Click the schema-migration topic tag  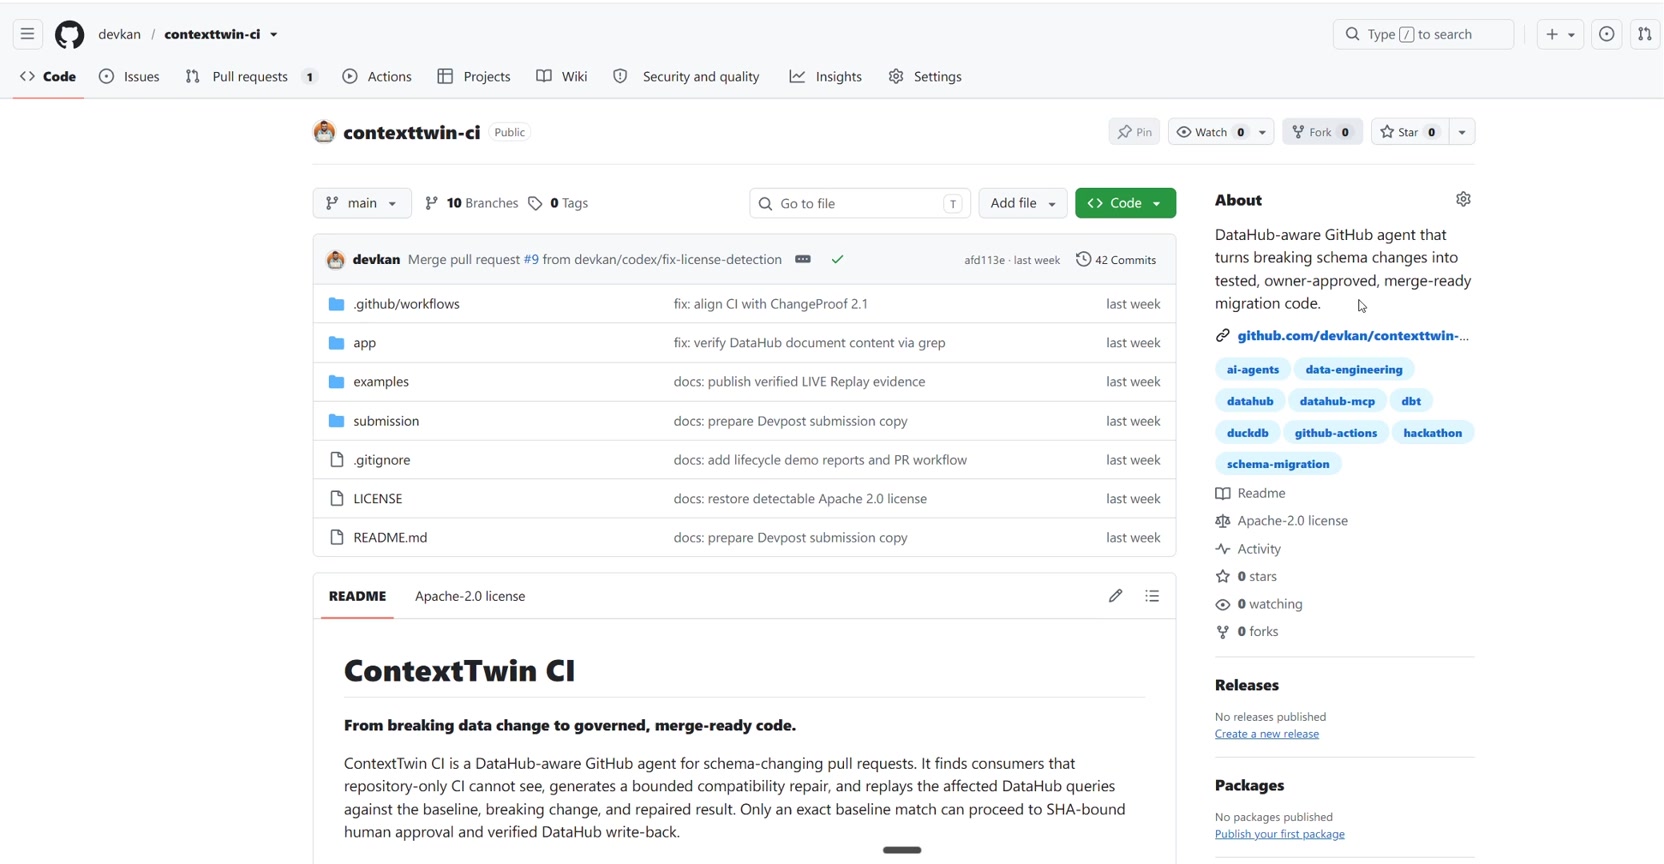point(1278,464)
